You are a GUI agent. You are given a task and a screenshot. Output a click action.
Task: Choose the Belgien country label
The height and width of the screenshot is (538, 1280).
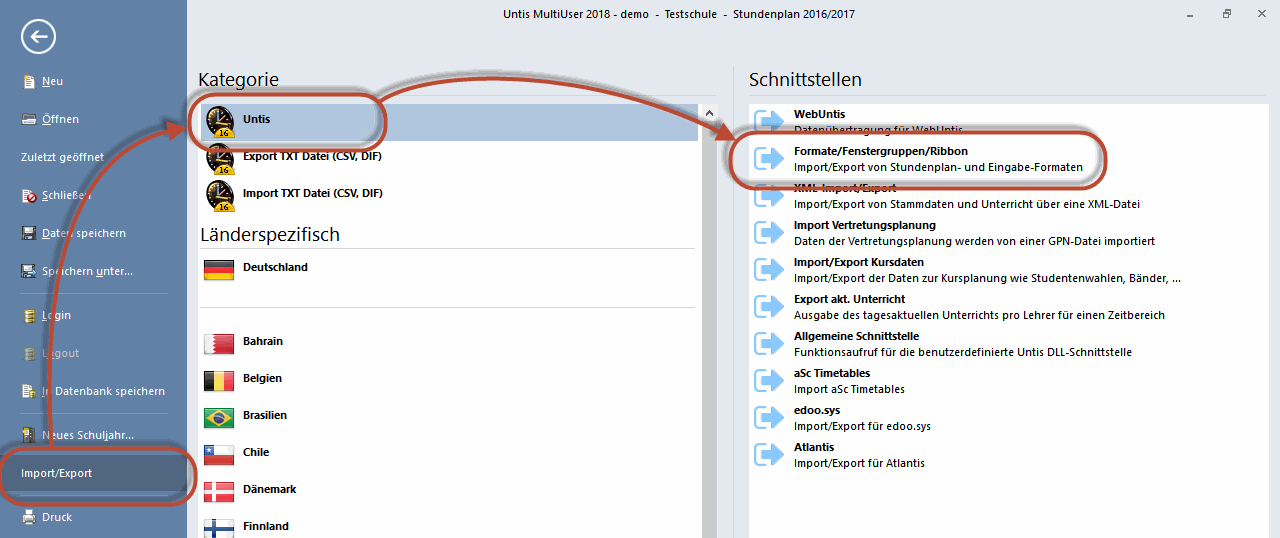point(262,378)
